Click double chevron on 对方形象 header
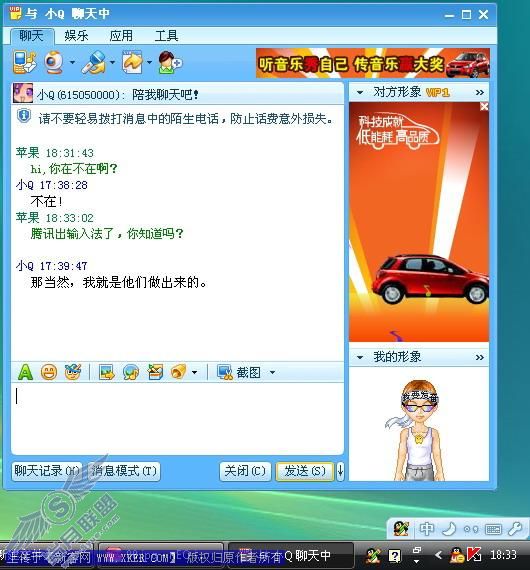 point(480,92)
